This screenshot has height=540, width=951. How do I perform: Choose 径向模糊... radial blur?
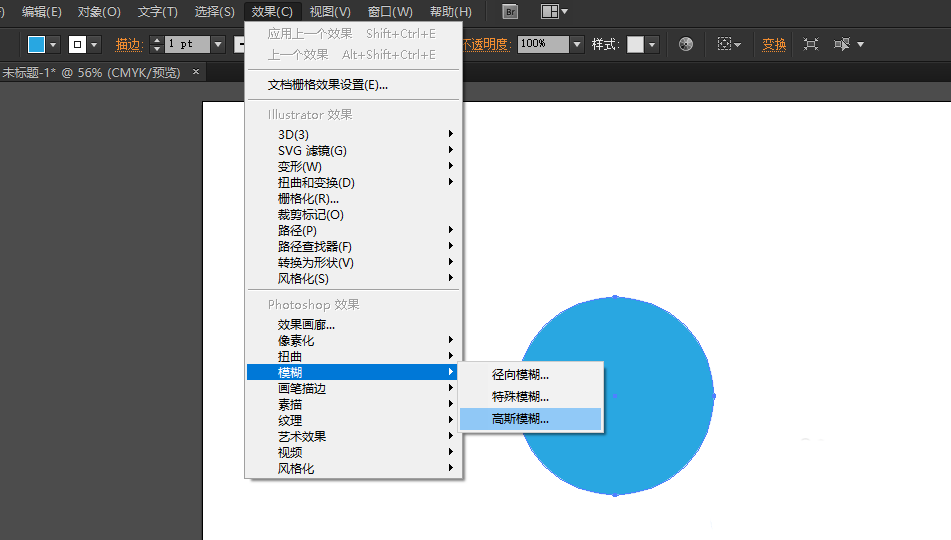[531, 375]
